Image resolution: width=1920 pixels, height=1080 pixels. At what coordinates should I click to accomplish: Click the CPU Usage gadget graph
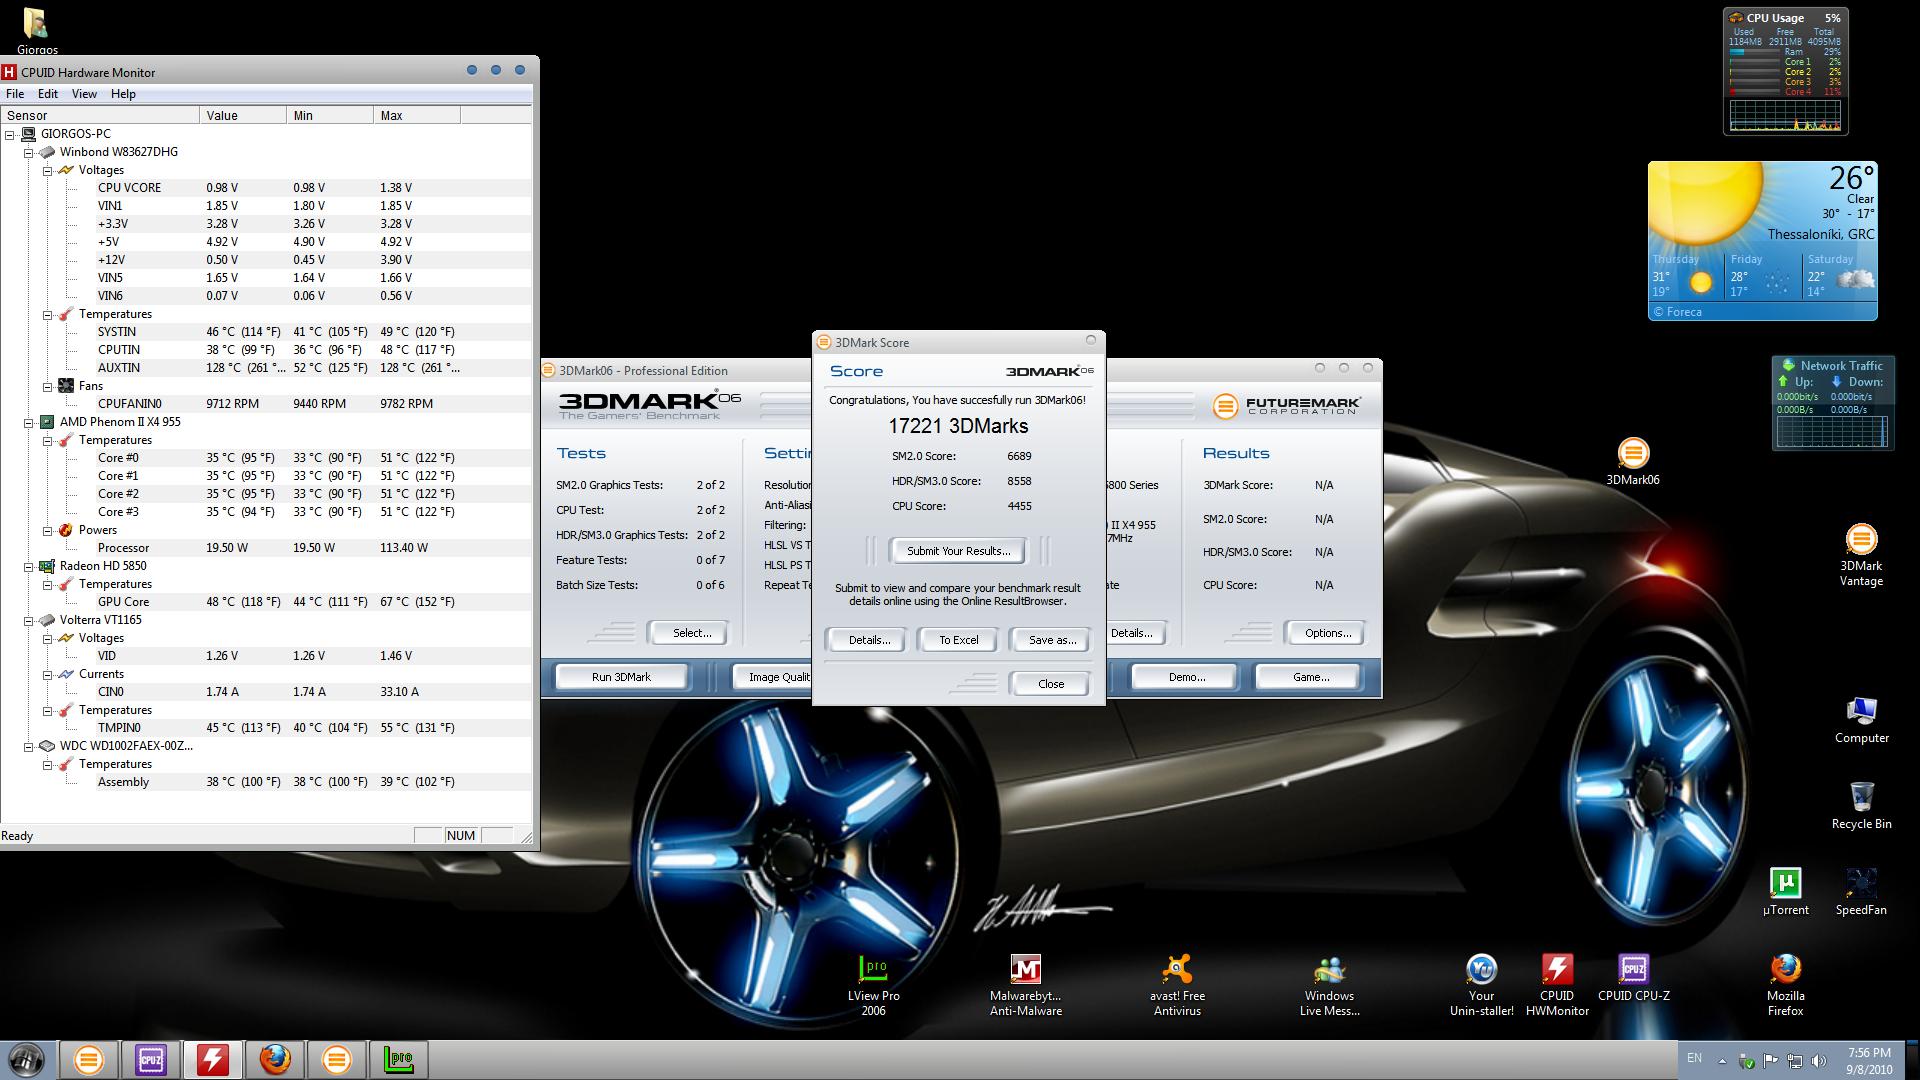[x=1785, y=115]
